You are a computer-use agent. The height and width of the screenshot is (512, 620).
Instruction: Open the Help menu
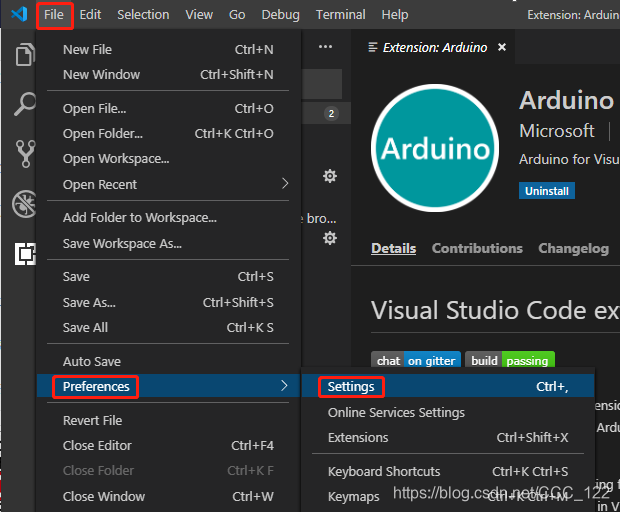(x=395, y=15)
